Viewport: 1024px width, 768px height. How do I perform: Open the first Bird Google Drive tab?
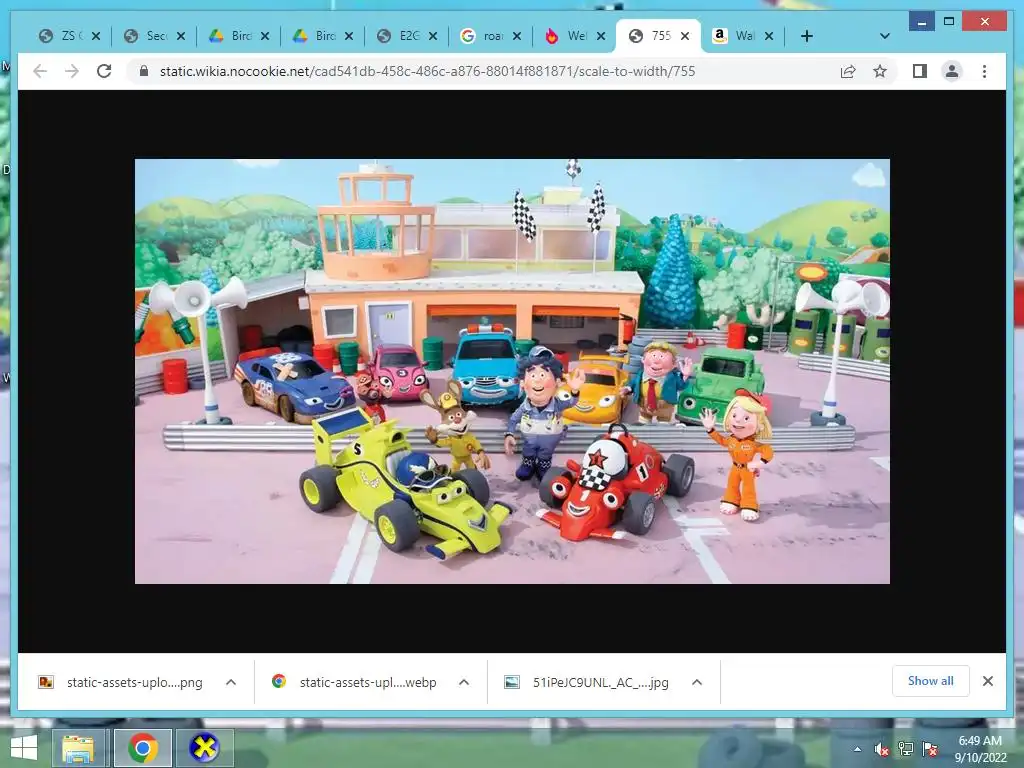(x=229, y=36)
